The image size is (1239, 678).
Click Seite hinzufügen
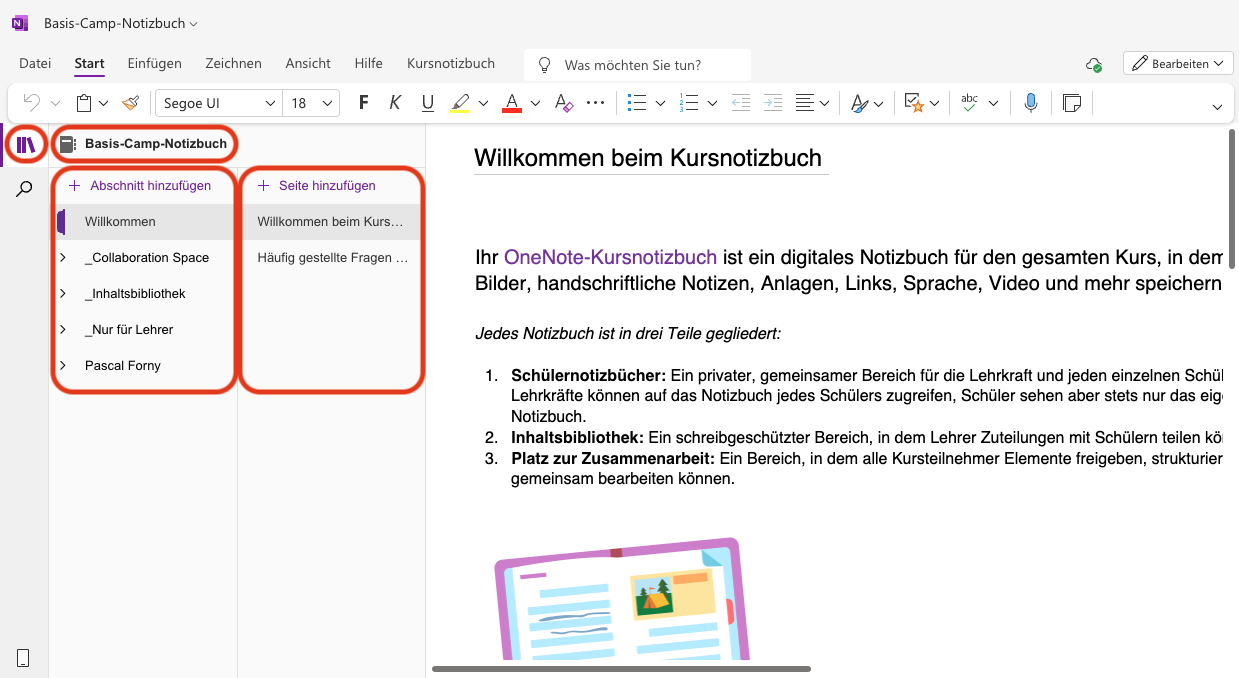tap(317, 185)
